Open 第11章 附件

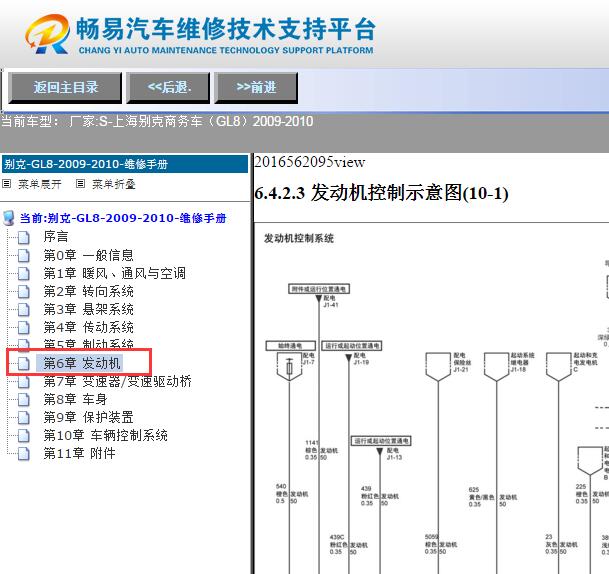79,453
